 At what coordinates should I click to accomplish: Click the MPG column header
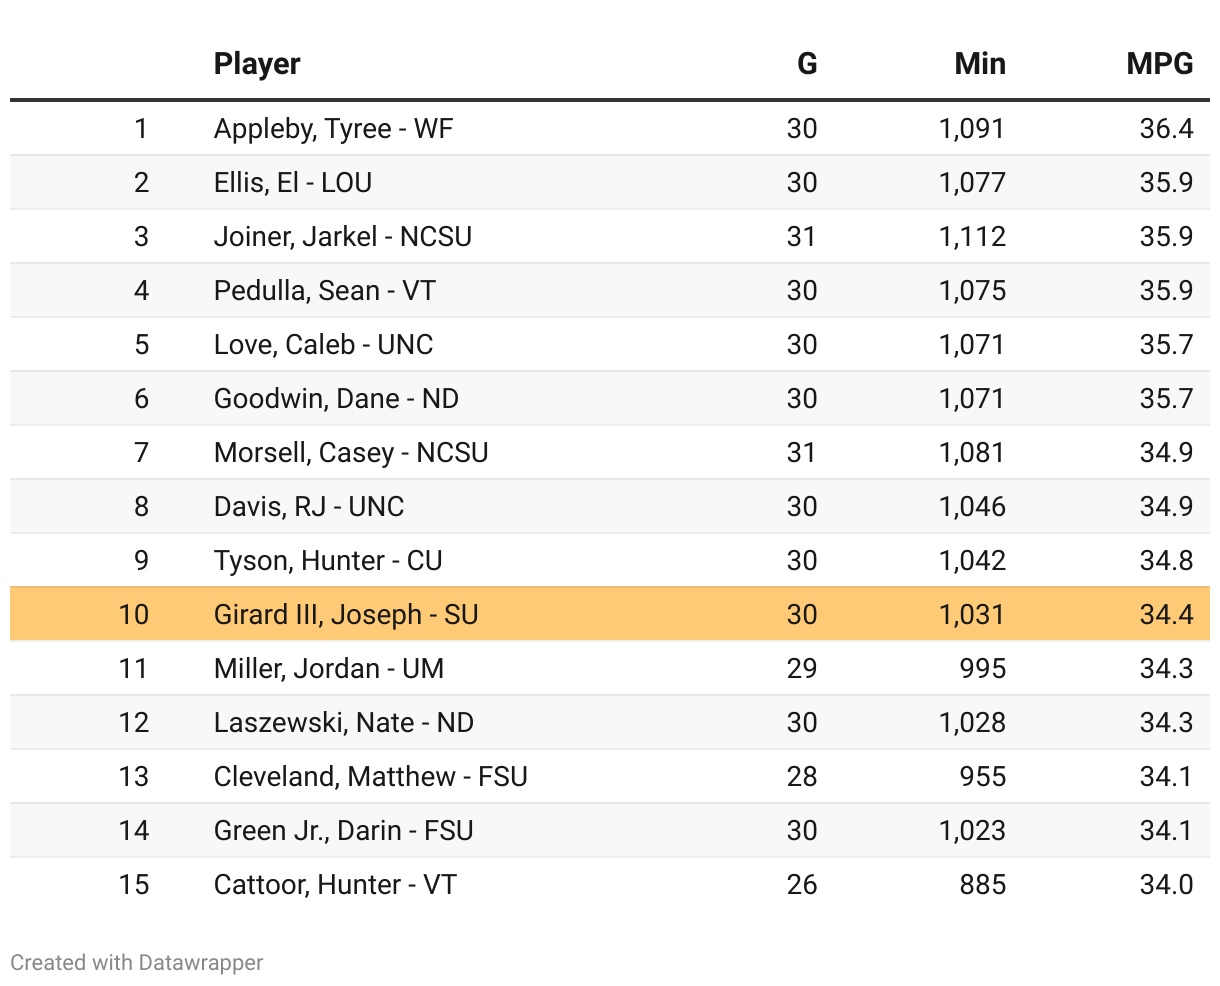pos(1159,64)
